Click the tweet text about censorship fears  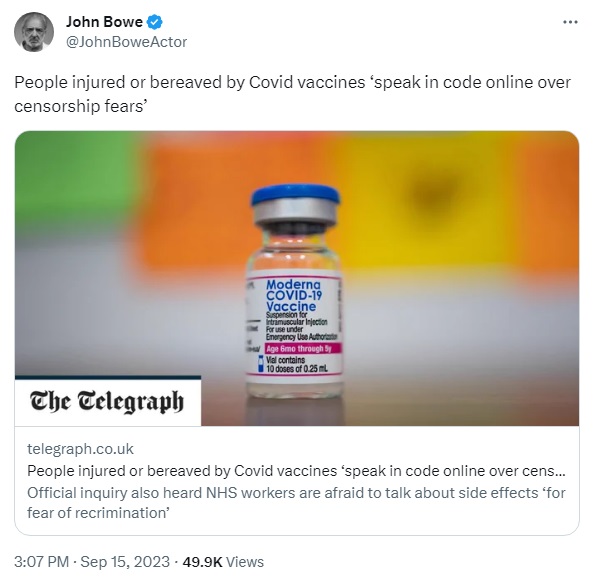pos(292,94)
